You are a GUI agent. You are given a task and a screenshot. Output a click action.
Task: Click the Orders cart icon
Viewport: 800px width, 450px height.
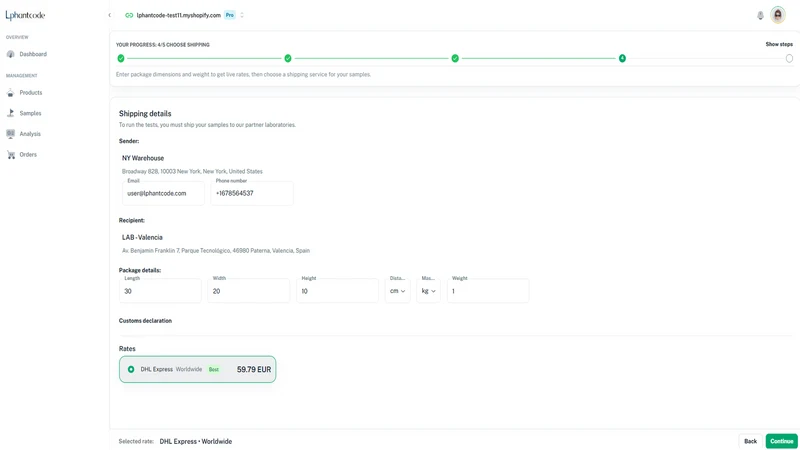[x=10, y=155]
